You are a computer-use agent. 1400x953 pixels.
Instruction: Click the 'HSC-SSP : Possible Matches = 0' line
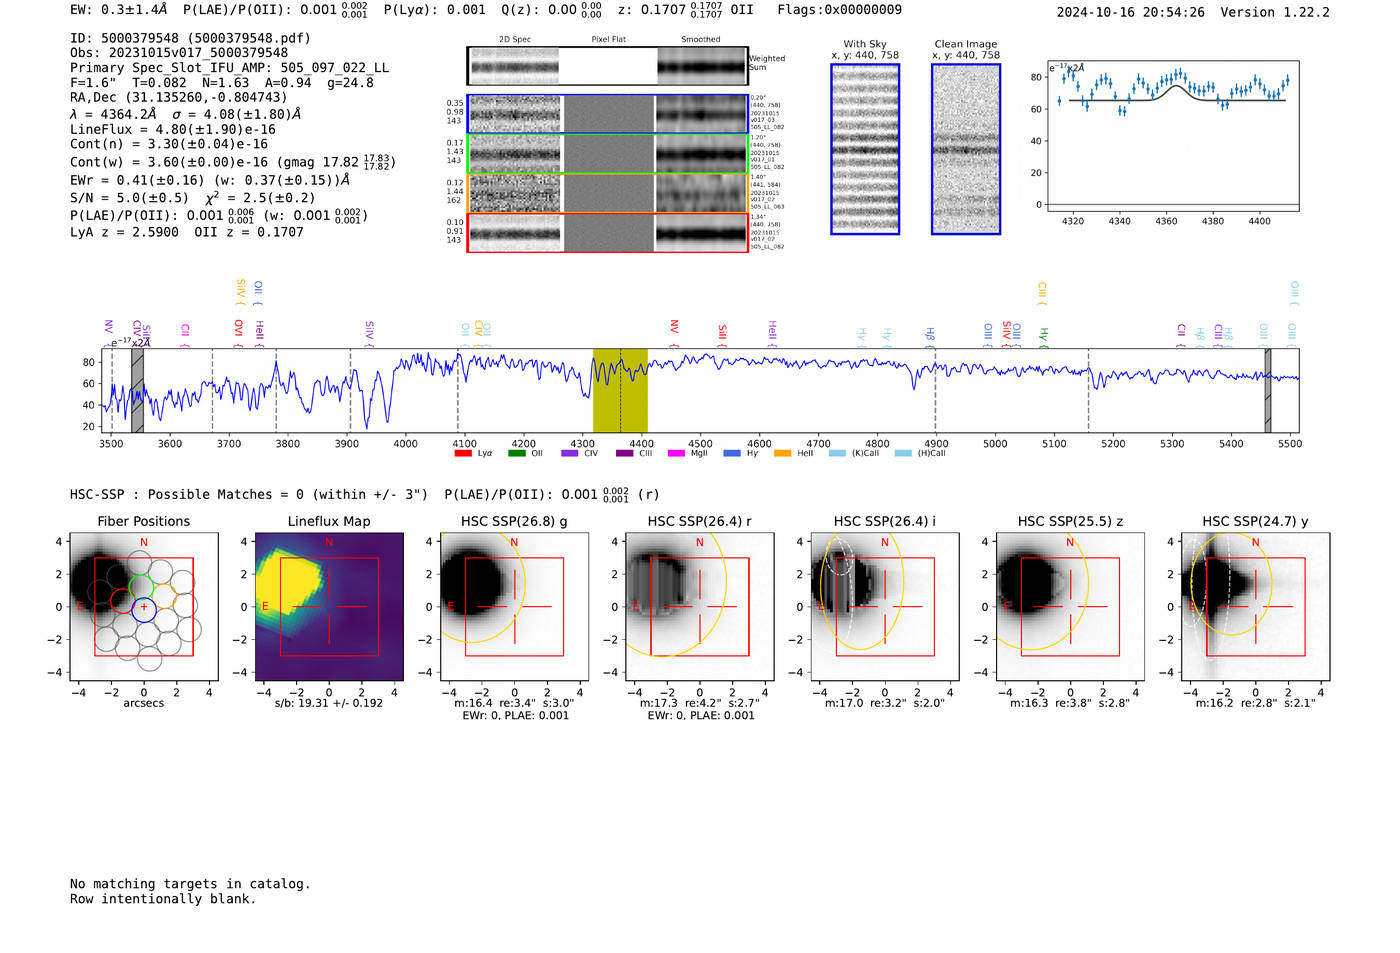pyautogui.click(x=248, y=494)
